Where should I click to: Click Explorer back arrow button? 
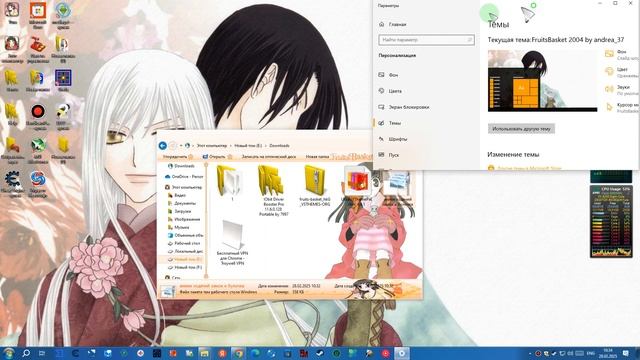(162, 145)
